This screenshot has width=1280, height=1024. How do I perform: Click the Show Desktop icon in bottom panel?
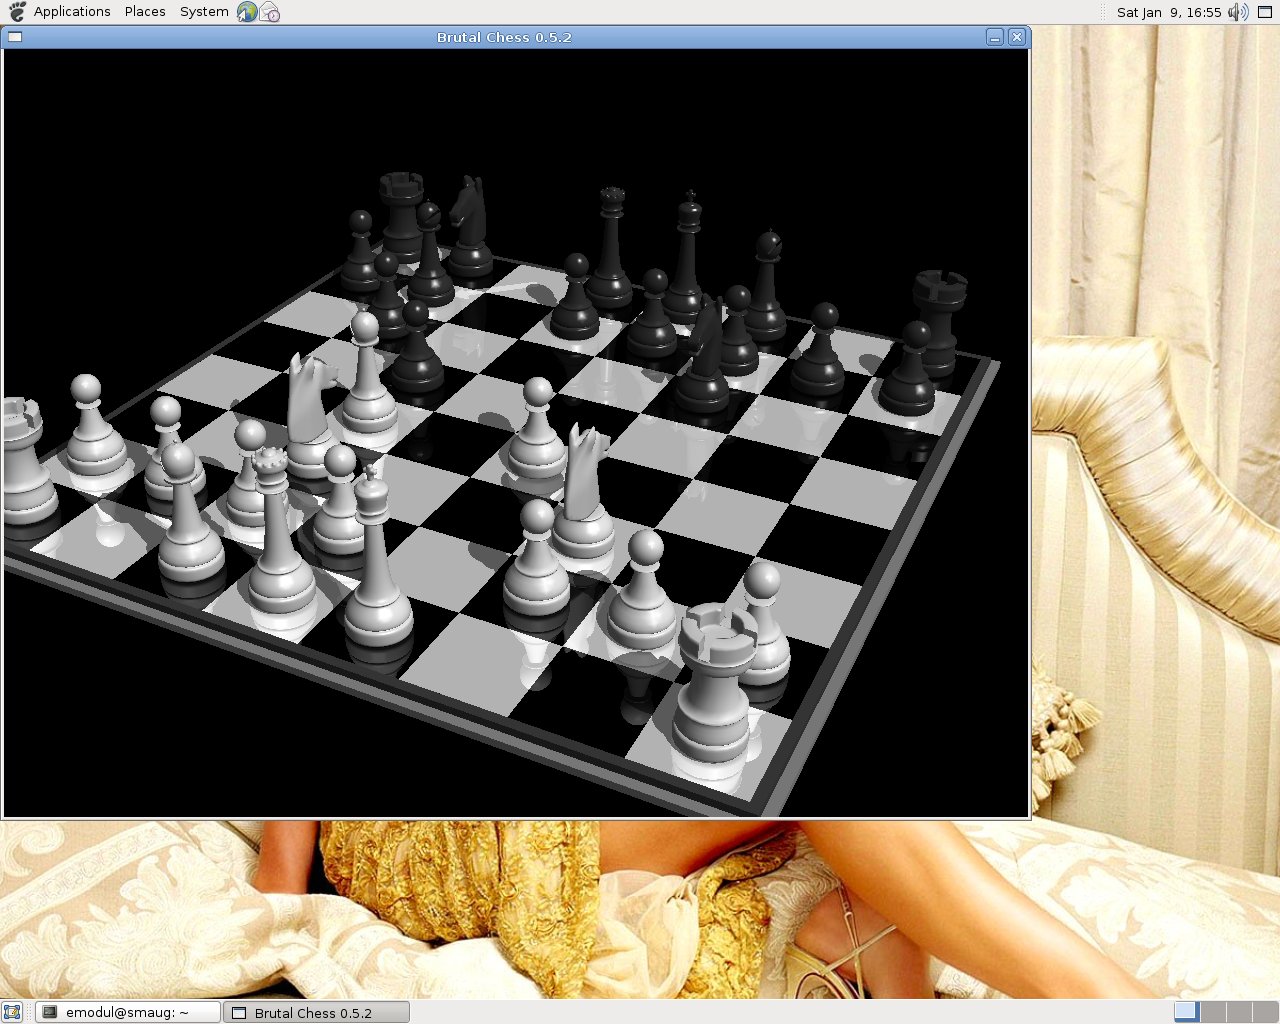(x=12, y=1012)
